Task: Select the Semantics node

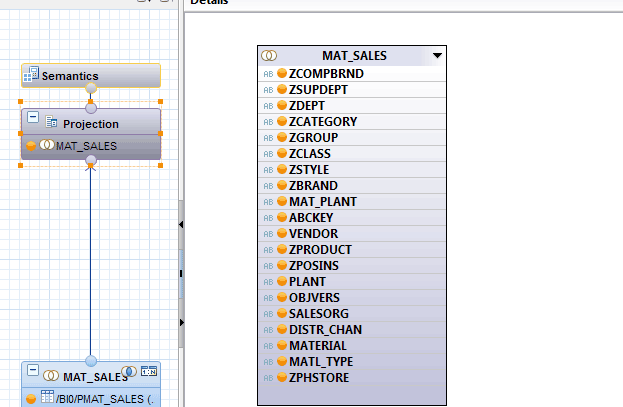Action: pyautogui.click(x=91, y=76)
